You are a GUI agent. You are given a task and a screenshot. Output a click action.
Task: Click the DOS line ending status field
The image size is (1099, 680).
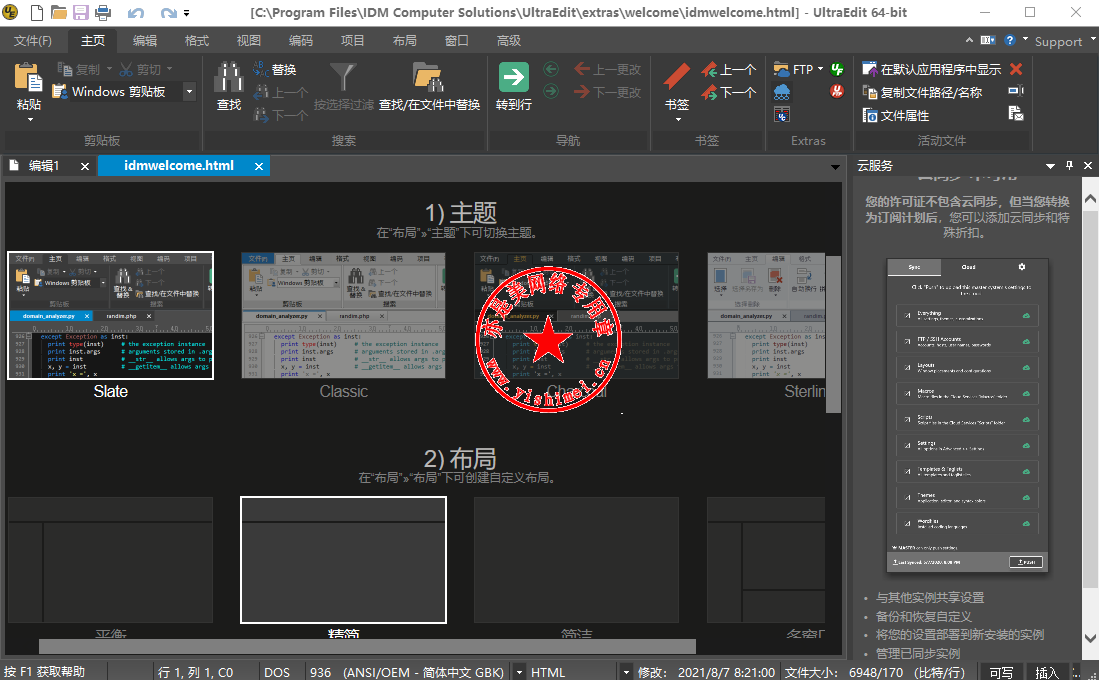[x=277, y=672]
